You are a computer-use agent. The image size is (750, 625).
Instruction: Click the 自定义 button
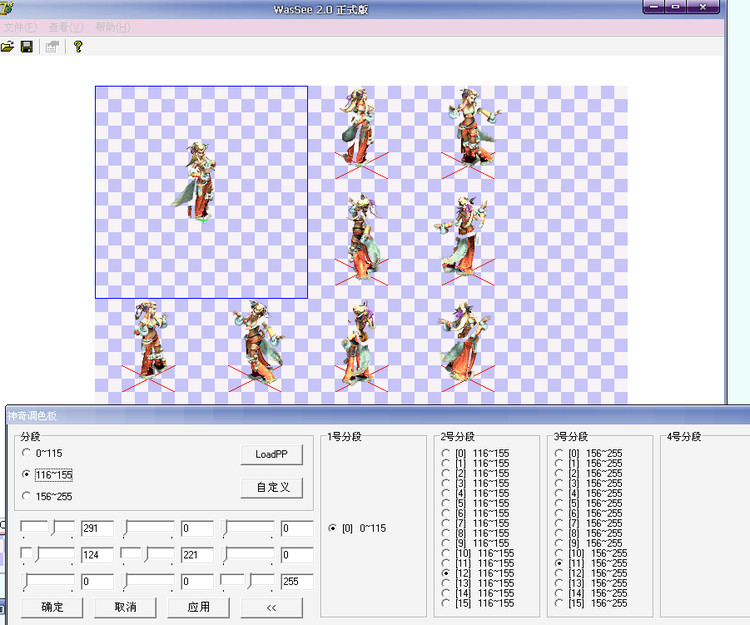click(271, 488)
